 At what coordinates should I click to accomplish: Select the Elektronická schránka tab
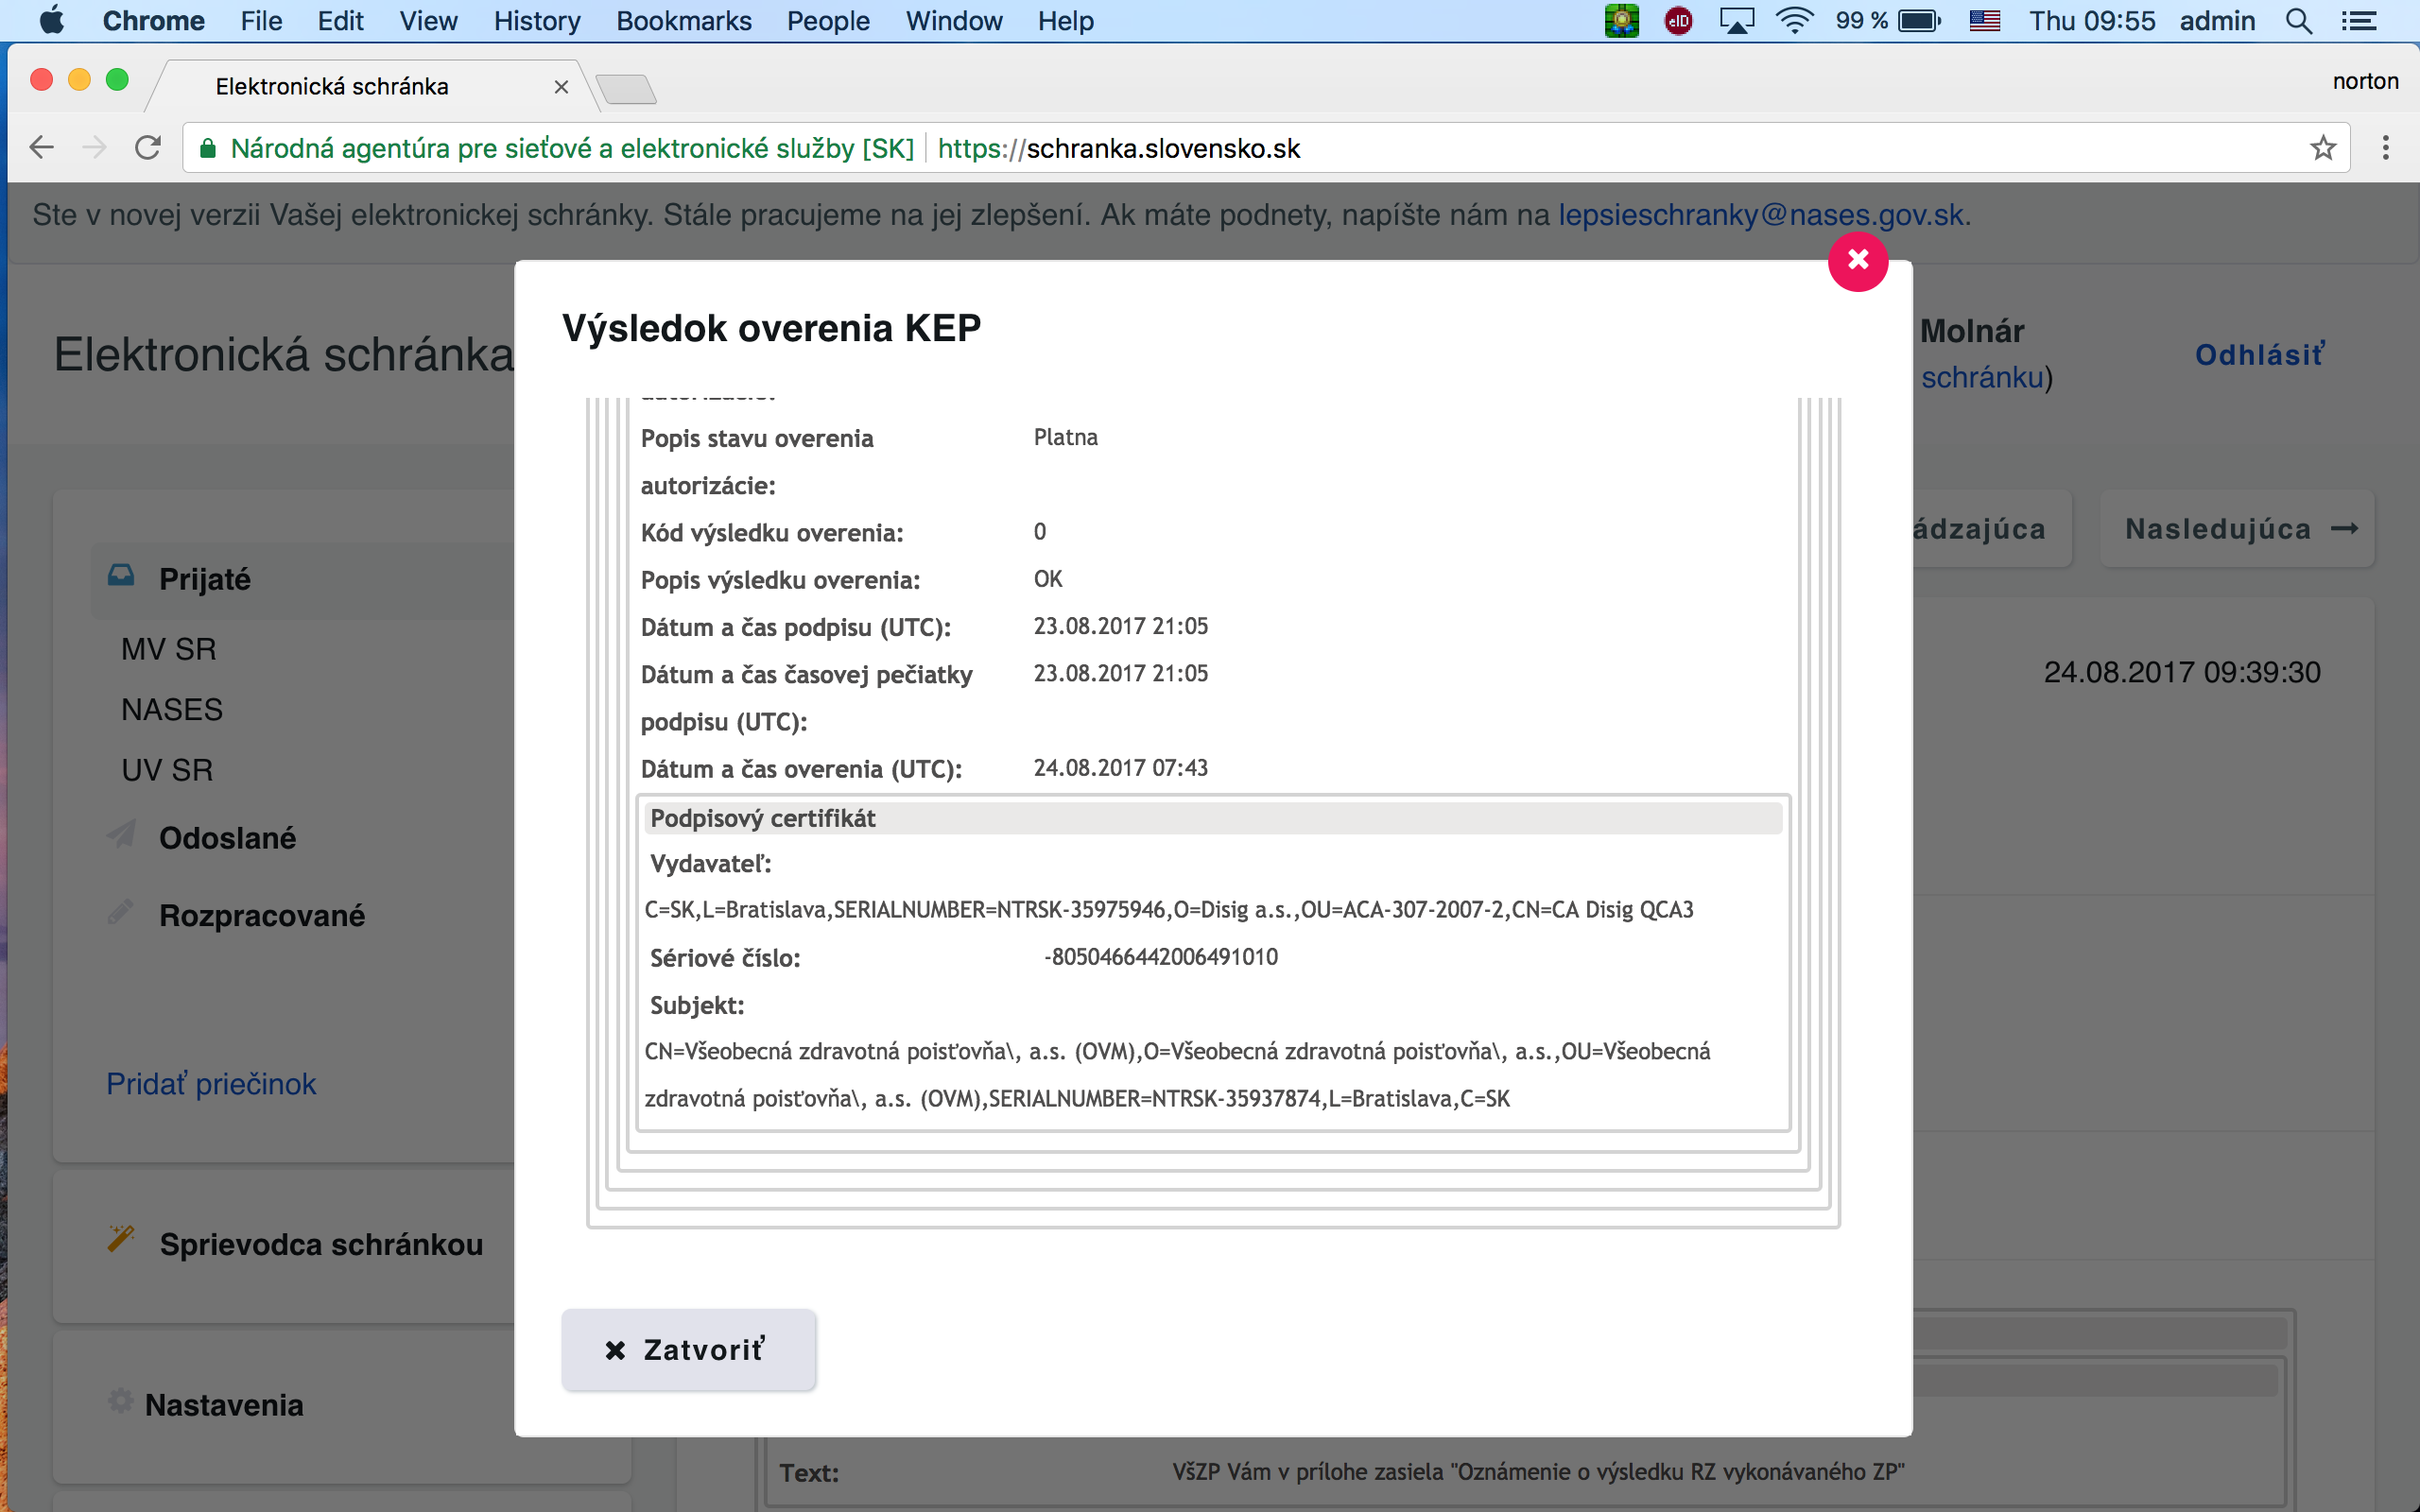(x=331, y=87)
